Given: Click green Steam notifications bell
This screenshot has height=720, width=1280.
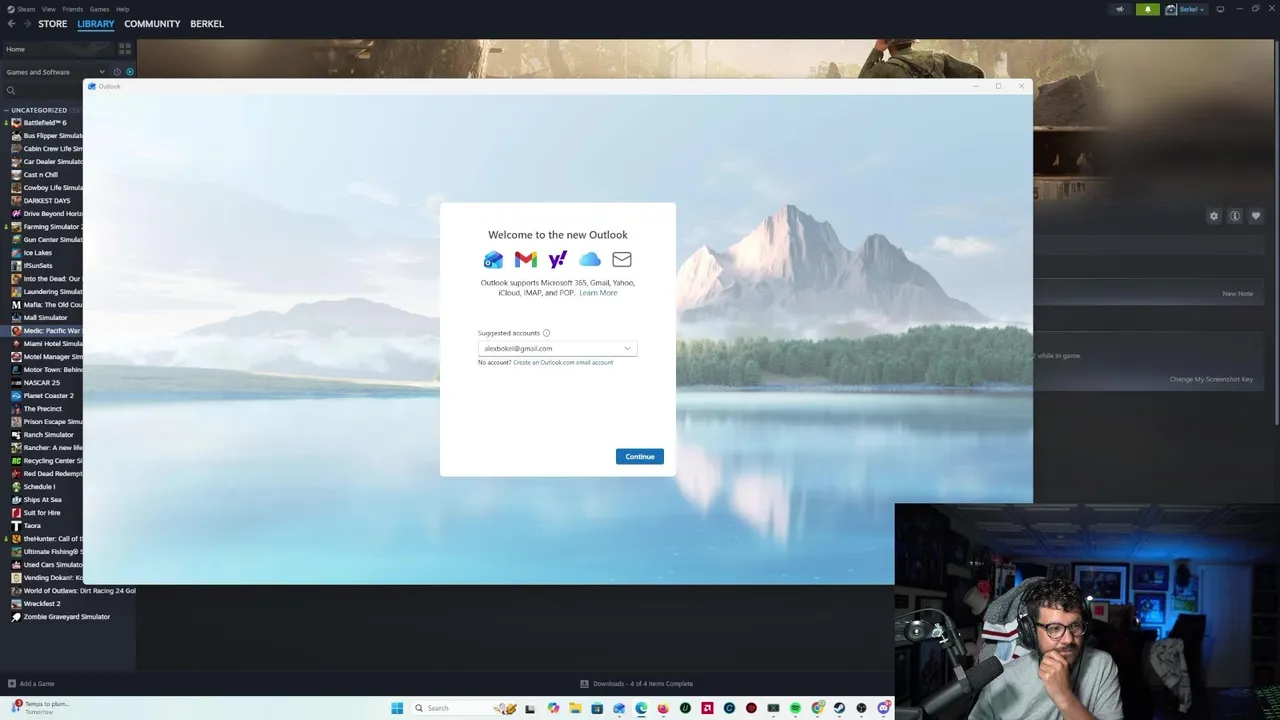Looking at the screenshot, I should click(1147, 9).
